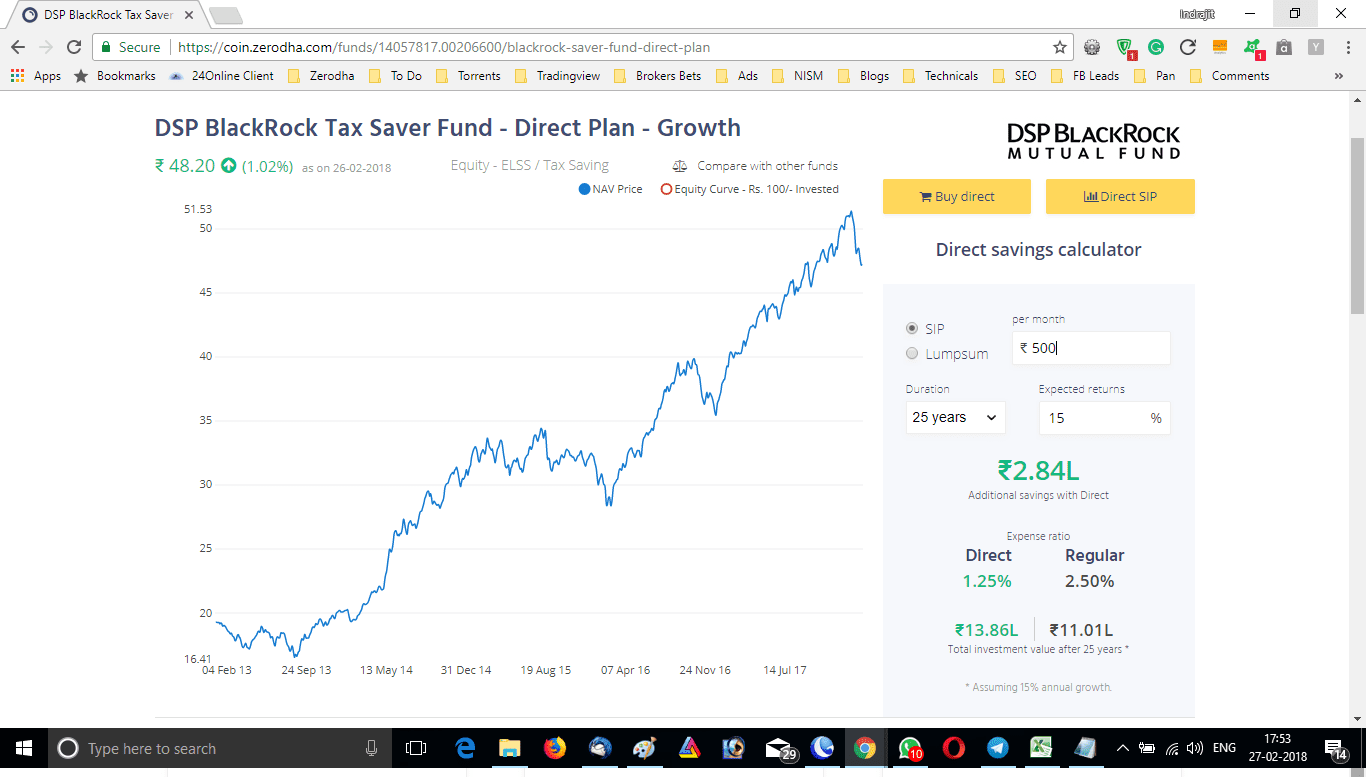Open the Mail app with 29 badge
1366x777 pixels.
pyautogui.click(x=779, y=748)
